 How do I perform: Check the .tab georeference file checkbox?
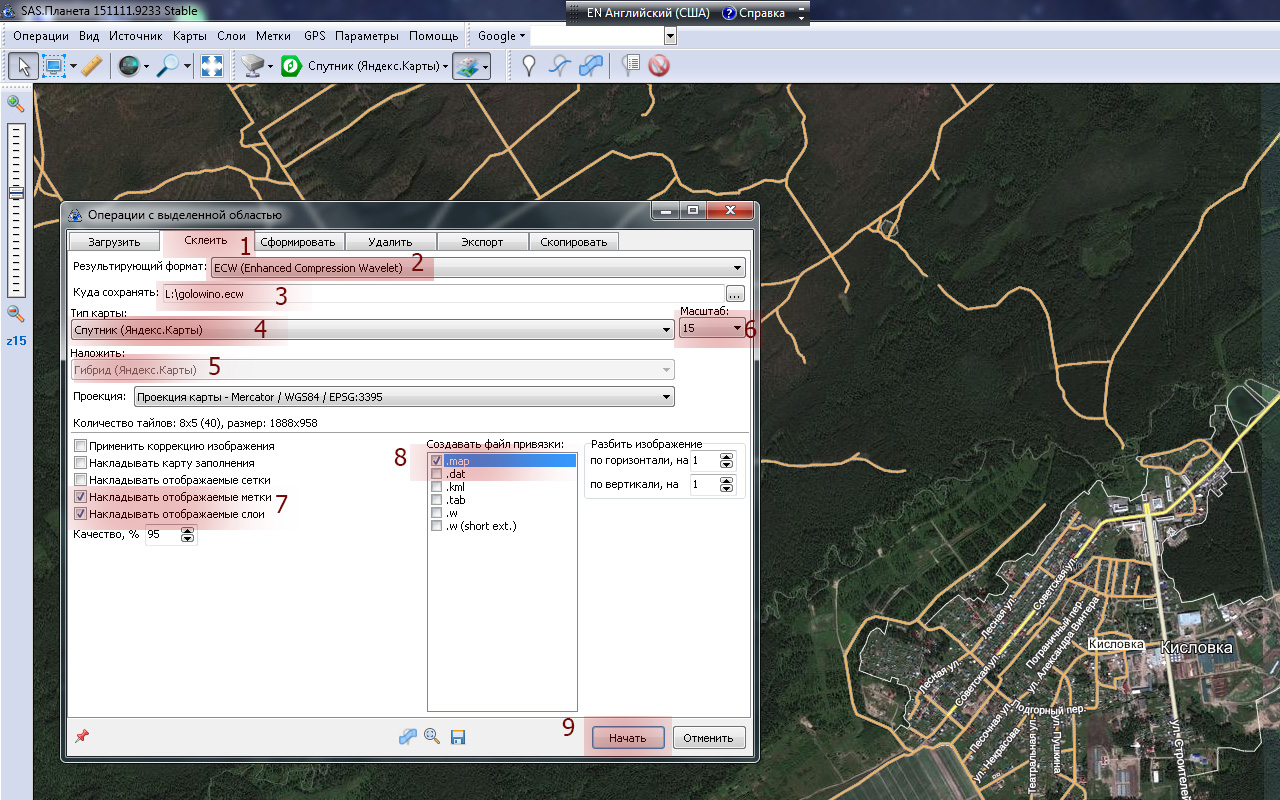(x=436, y=500)
